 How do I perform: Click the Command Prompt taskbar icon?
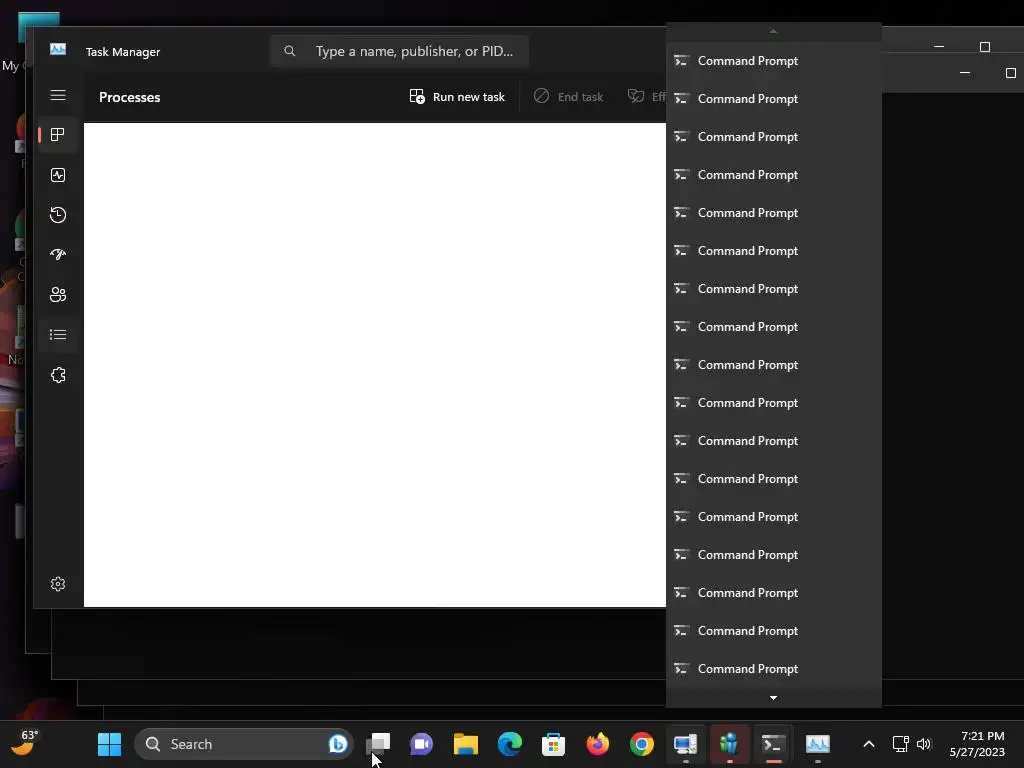click(x=773, y=744)
